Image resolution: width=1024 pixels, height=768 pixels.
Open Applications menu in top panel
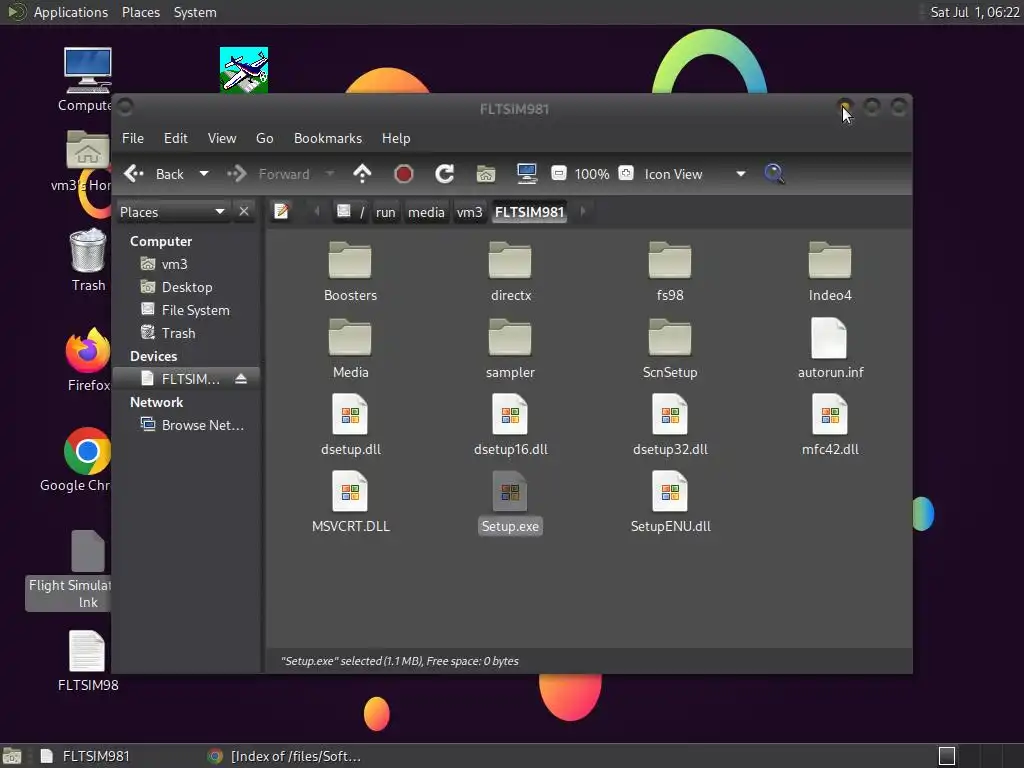coord(71,12)
